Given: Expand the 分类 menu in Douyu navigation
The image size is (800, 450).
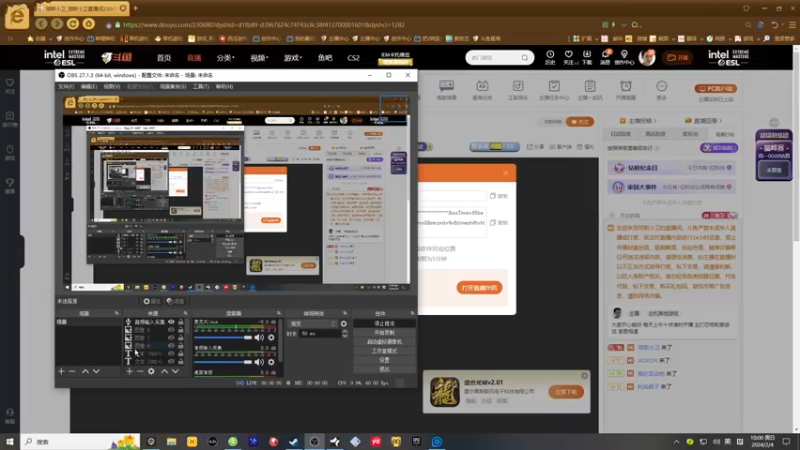Looking at the screenshot, I should pos(226,58).
